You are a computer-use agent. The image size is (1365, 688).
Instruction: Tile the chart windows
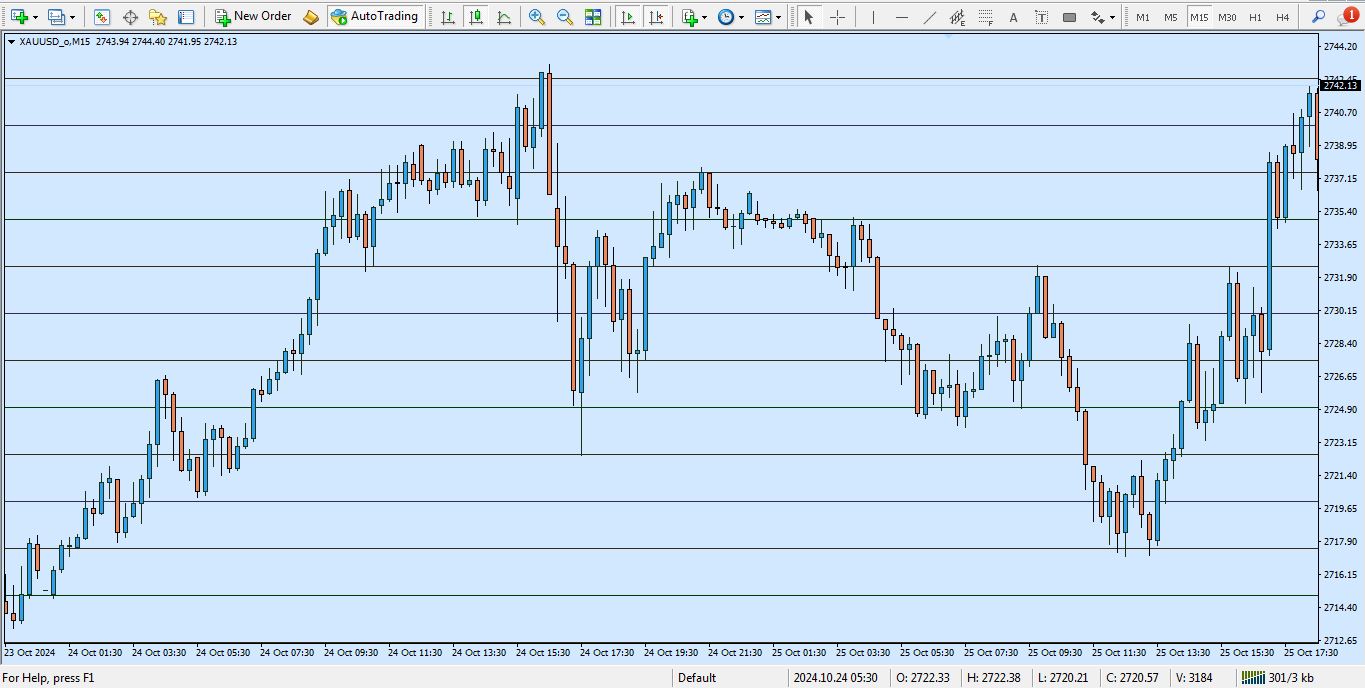(593, 17)
